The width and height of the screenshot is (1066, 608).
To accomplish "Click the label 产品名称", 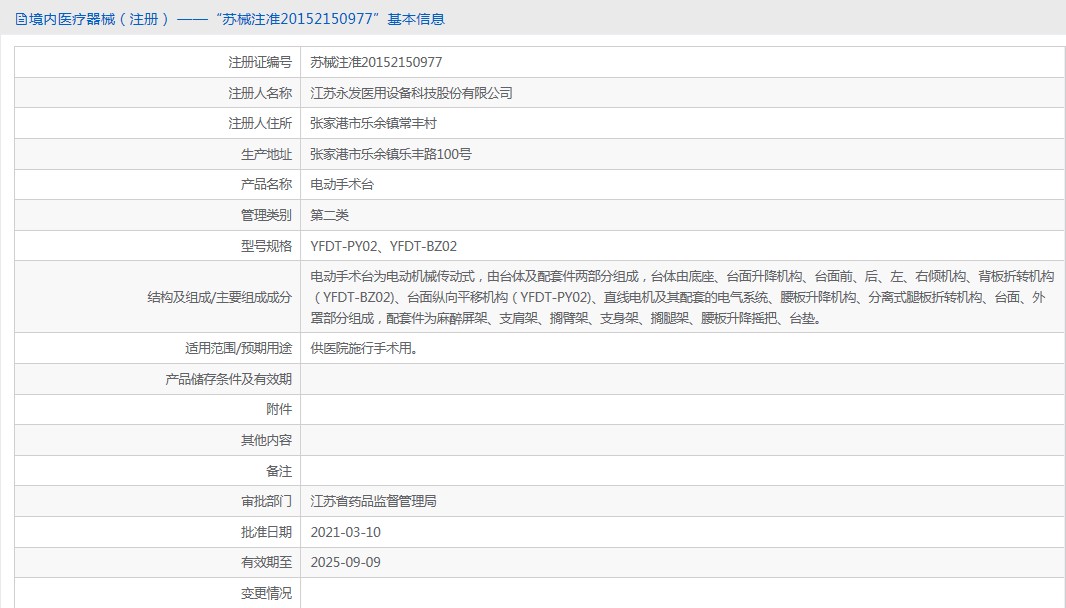I will click(266, 184).
